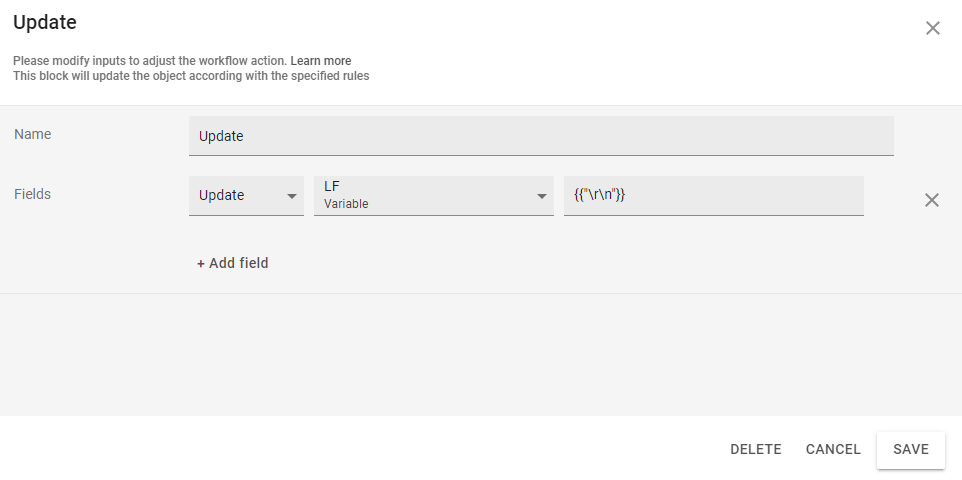Click the "Please modify inputs" instruction text

coord(150,61)
